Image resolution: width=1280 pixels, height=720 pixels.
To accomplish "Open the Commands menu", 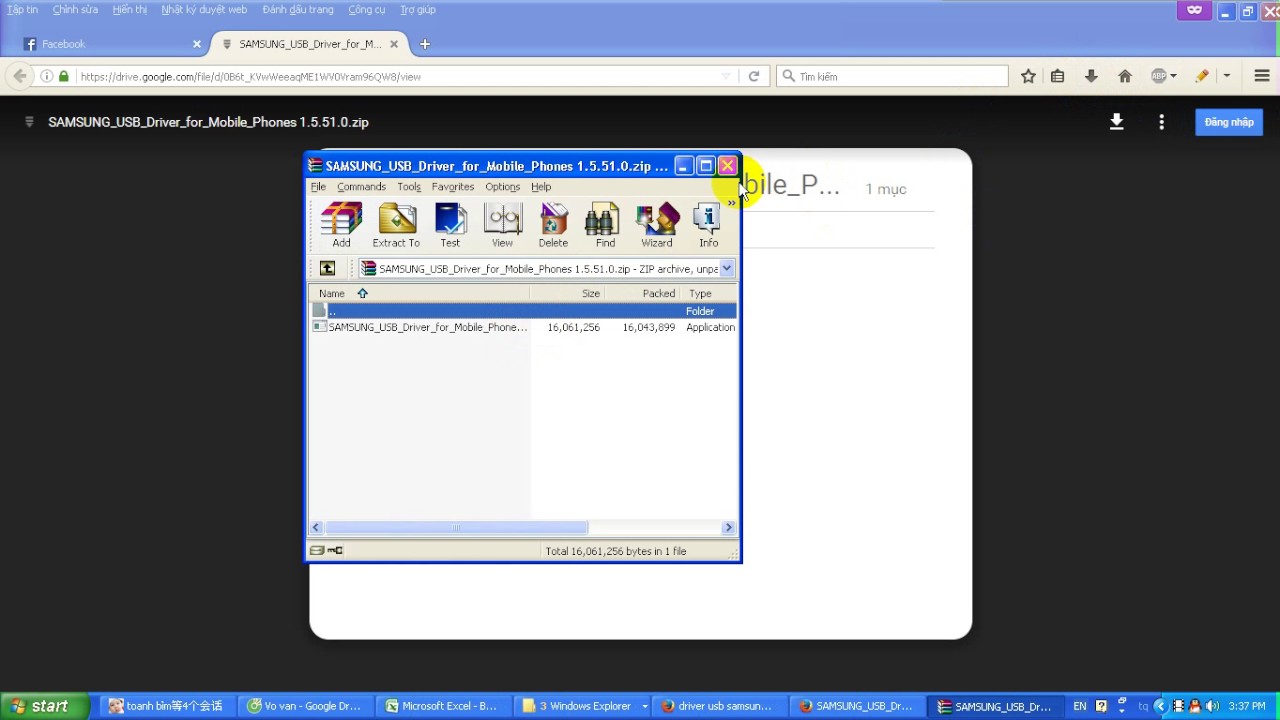I will pos(361,187).
